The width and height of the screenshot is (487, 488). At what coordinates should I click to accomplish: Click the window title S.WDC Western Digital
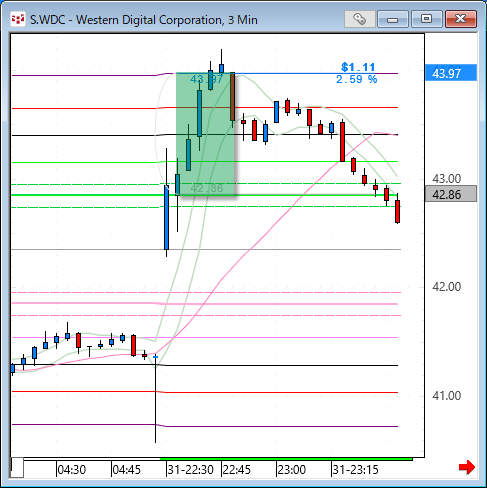tap(144, 20)
